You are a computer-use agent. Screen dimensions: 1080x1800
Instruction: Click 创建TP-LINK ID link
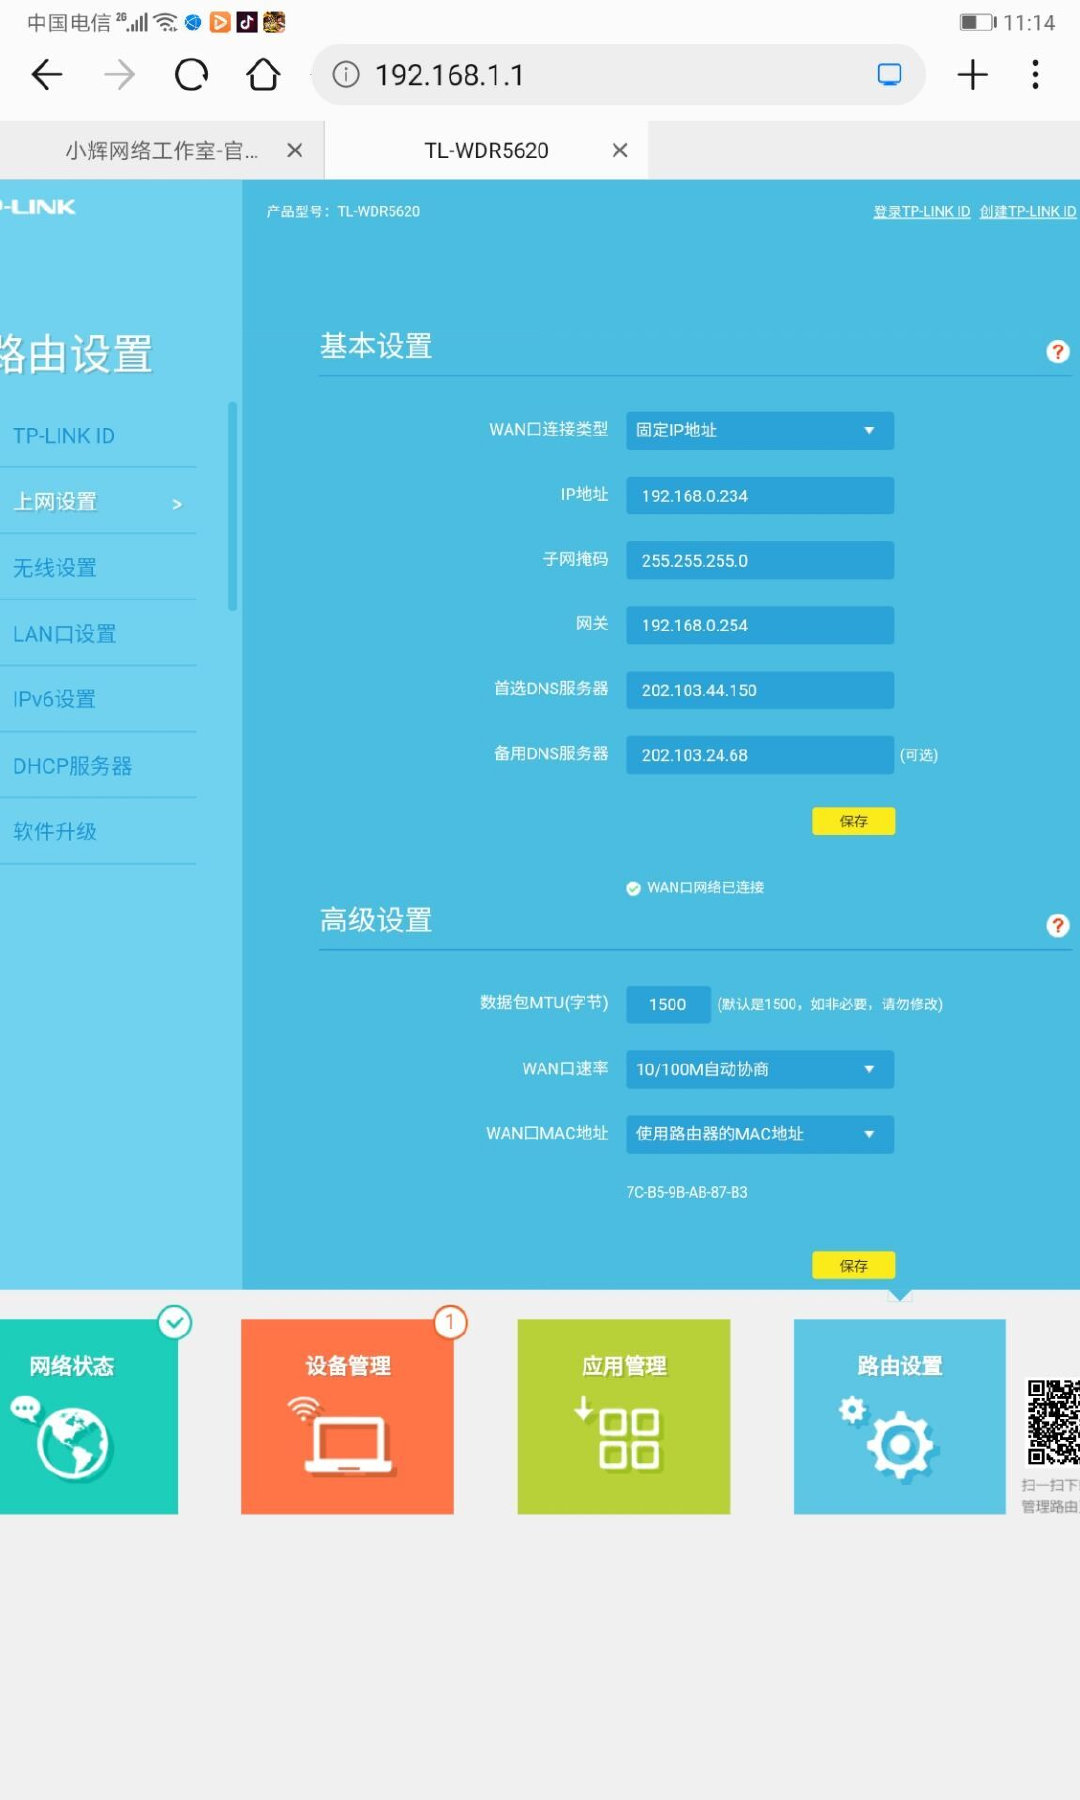[x=1028, y=211]
